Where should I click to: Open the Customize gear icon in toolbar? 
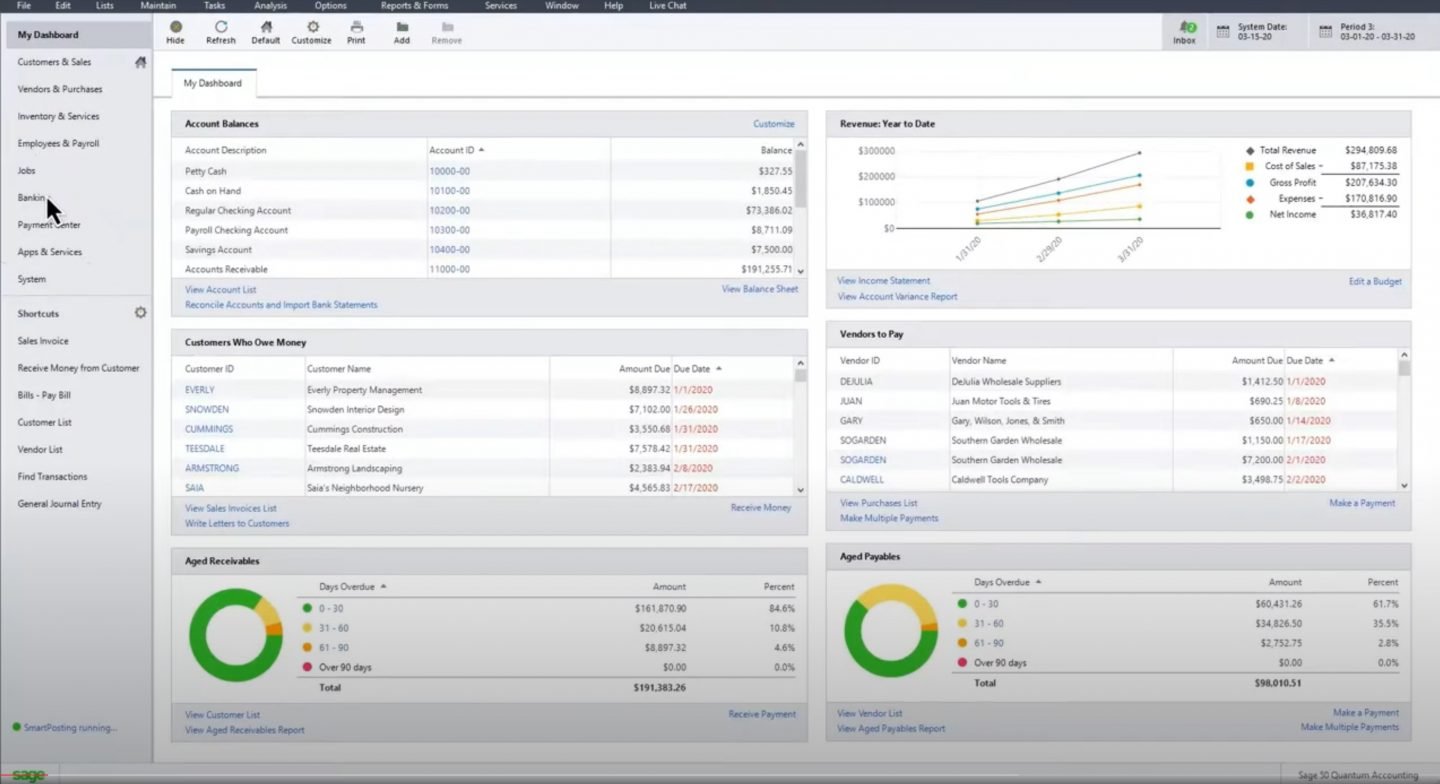(312, 27)
